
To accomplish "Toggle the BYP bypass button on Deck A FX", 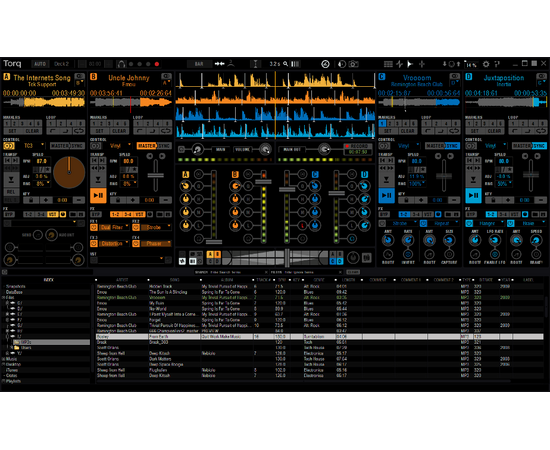I will tap(9, 214).
